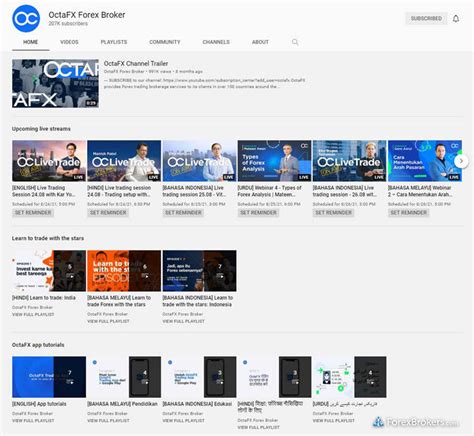The width and height of the screenshot is (474, 436).
Task: Go to the COMMUNITY tab
Action: click(165, 42)
